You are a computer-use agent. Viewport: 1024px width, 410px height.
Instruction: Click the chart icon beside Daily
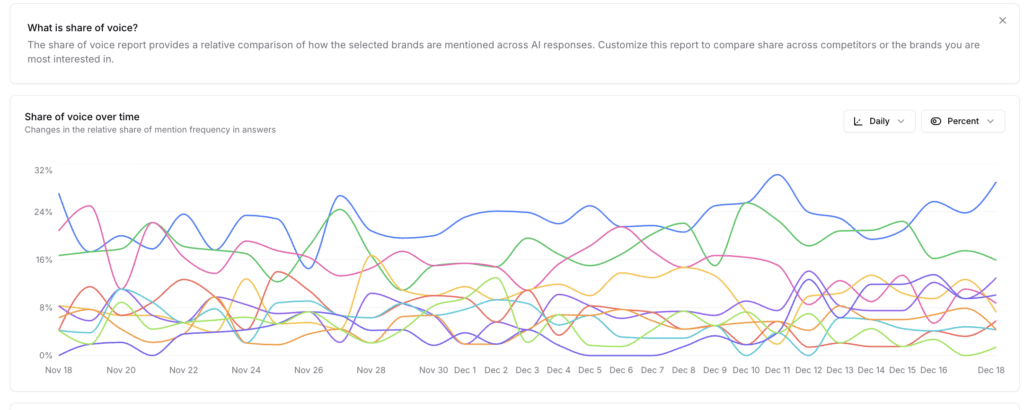(x=858, y=121)
